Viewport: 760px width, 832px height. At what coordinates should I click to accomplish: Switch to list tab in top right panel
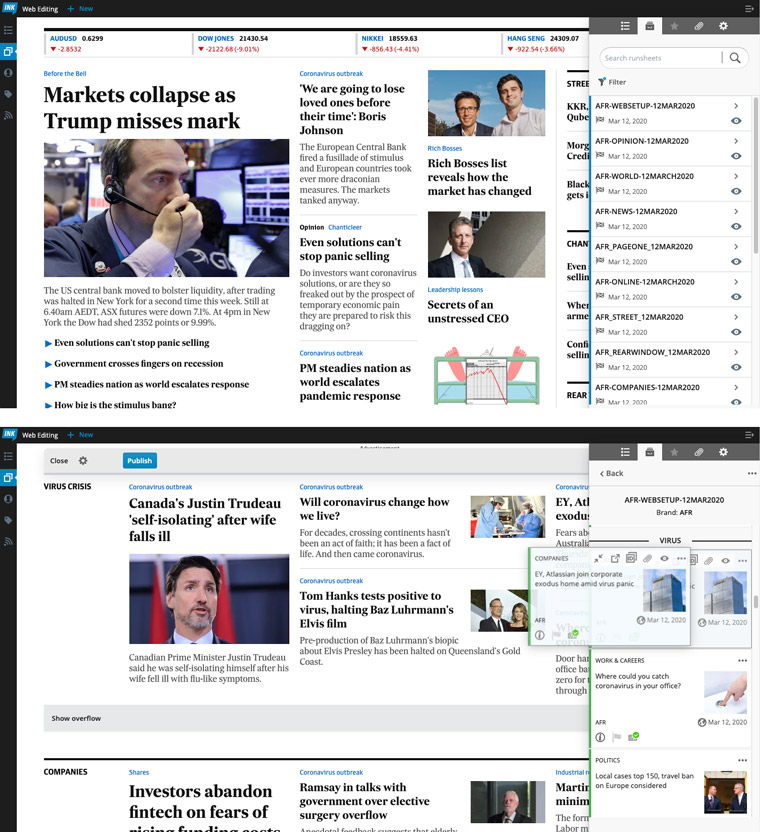tap(625, 26)
